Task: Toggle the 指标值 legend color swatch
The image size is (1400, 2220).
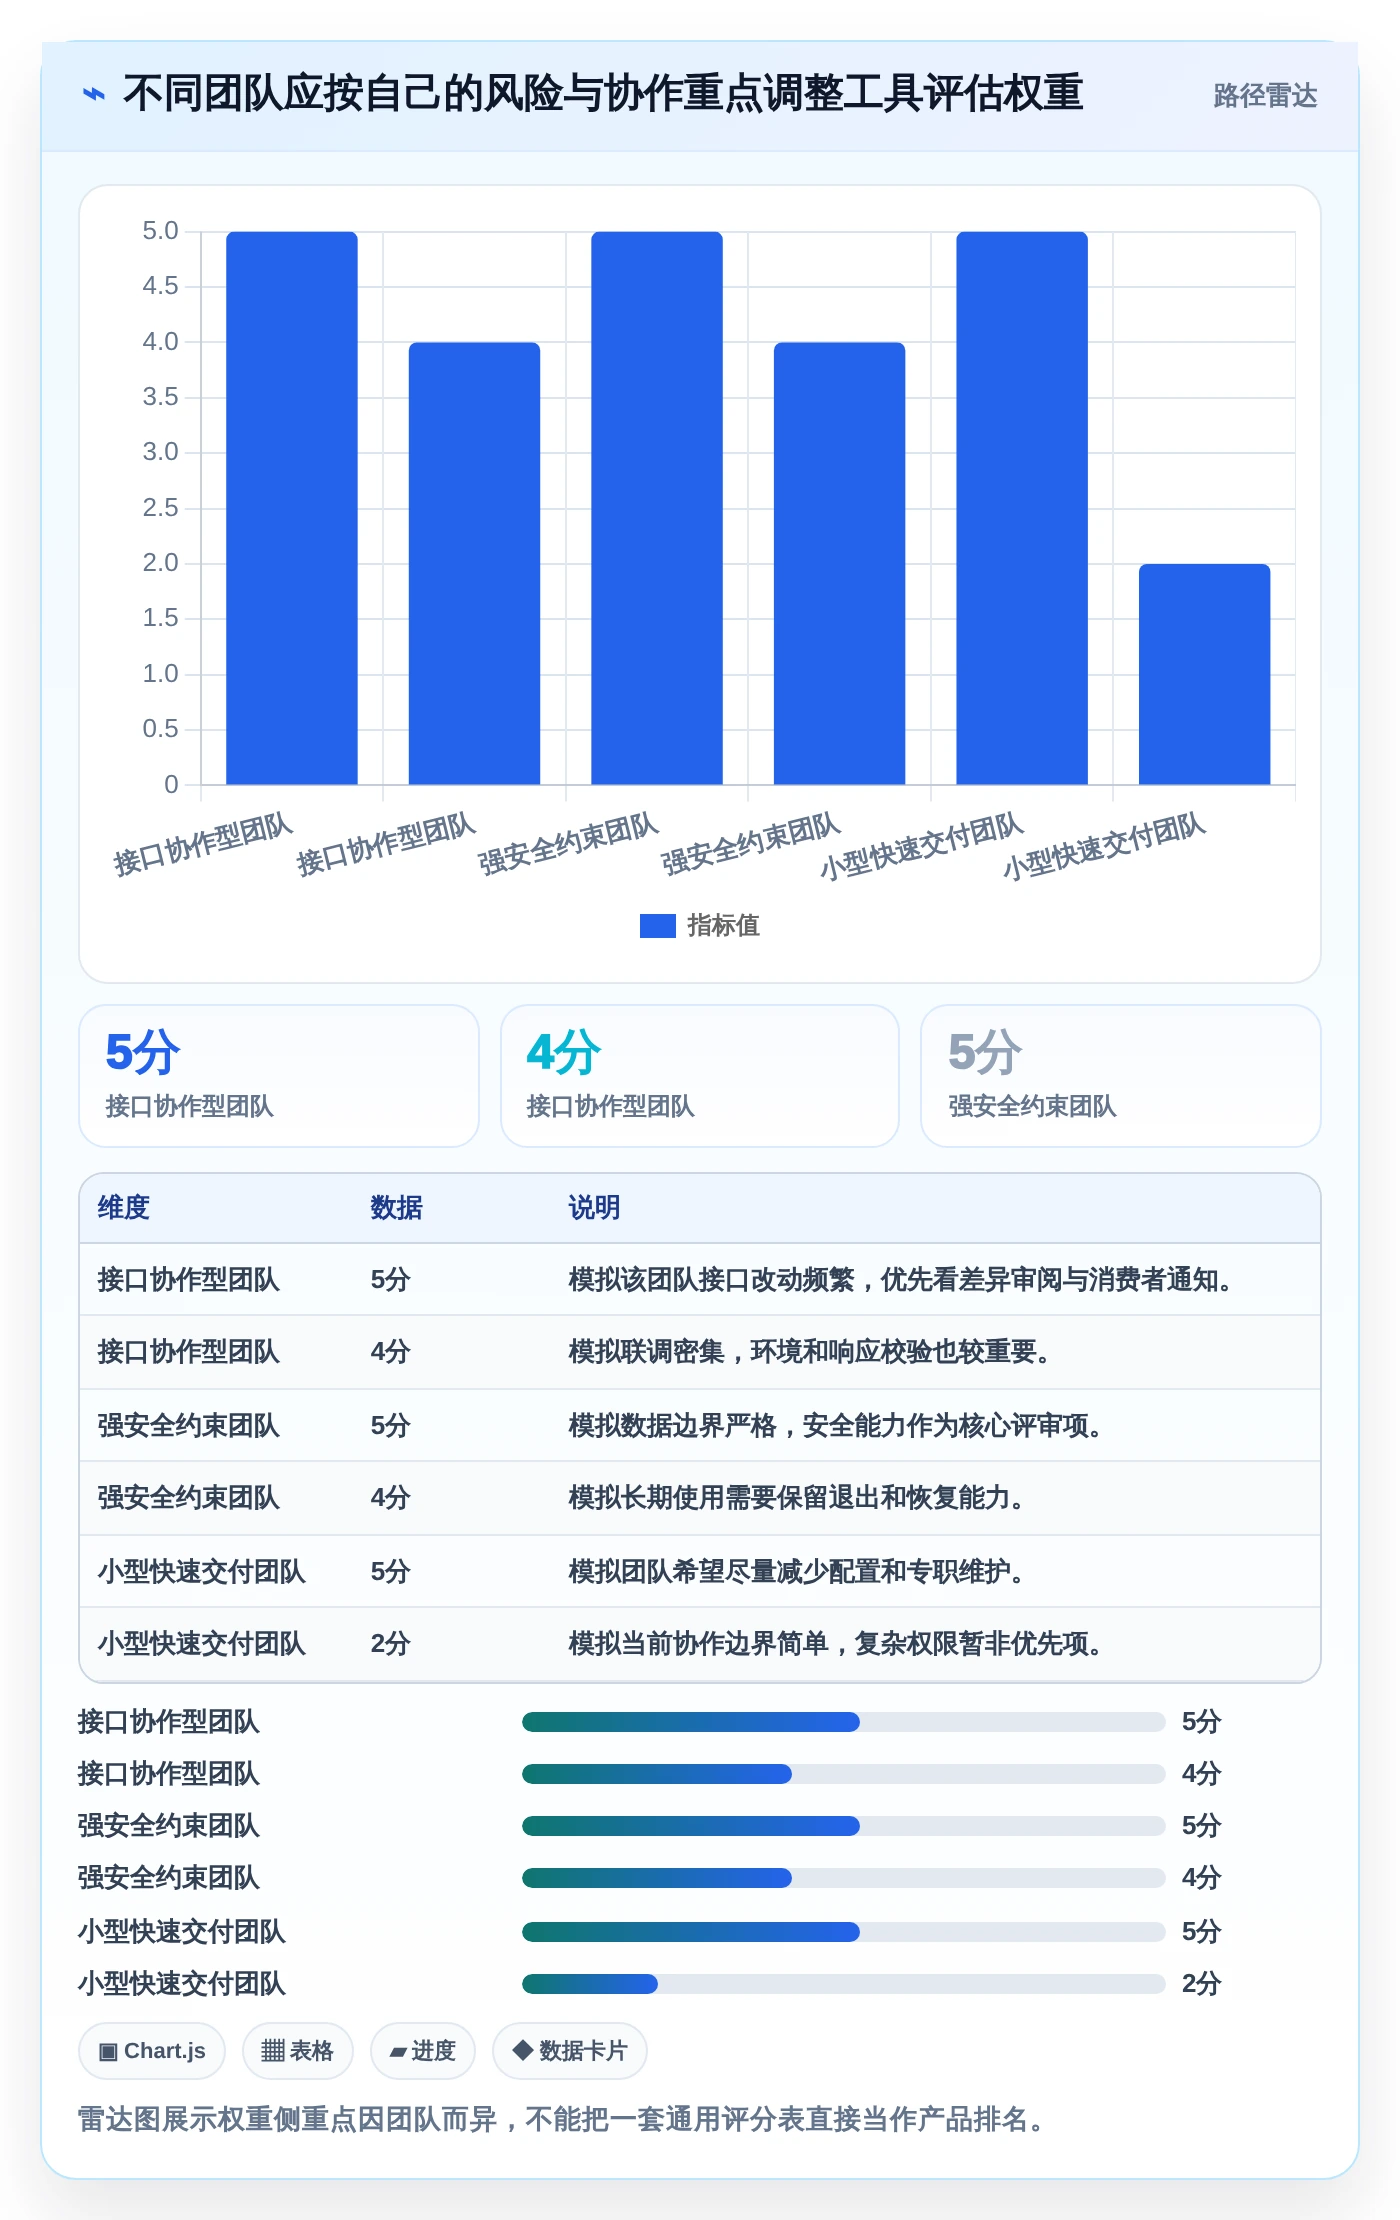Action: pyautogui.click(x=657, y=926)
